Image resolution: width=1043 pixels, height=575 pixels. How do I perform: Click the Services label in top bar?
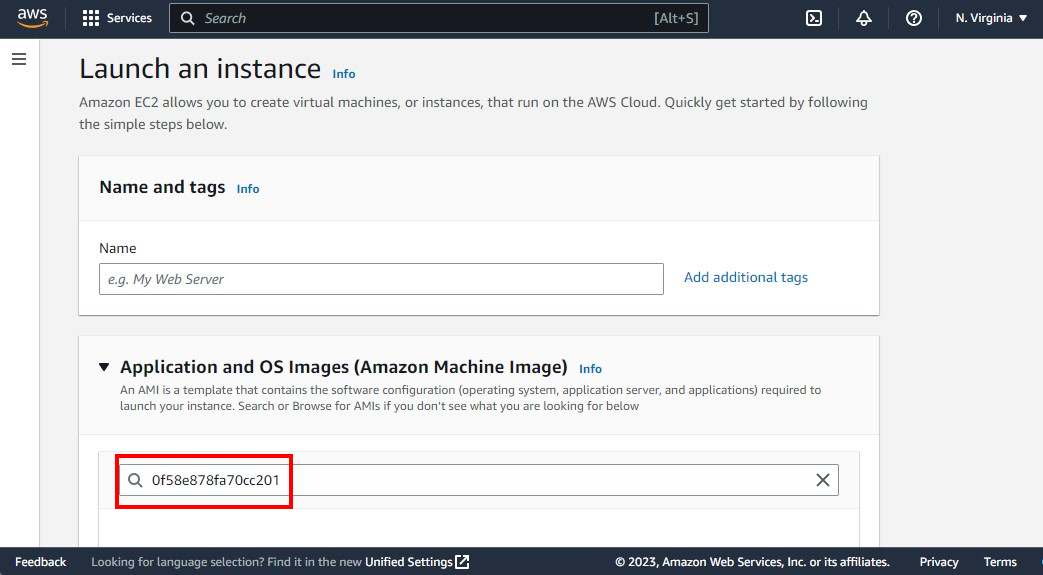pos(129,18)
